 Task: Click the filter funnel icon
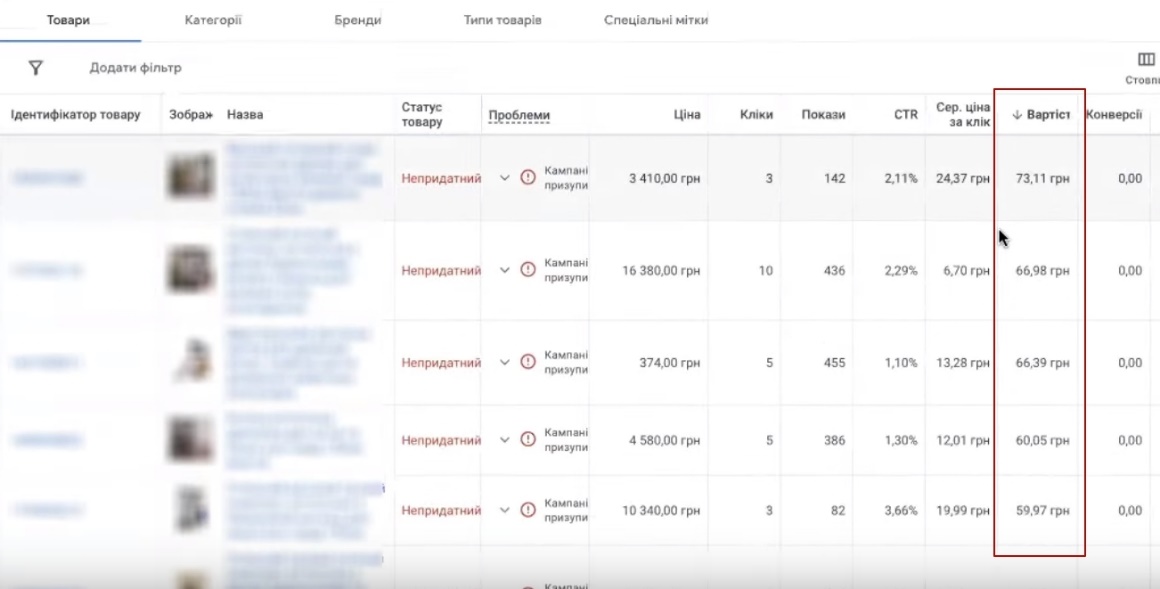click(x=36, y=68)
